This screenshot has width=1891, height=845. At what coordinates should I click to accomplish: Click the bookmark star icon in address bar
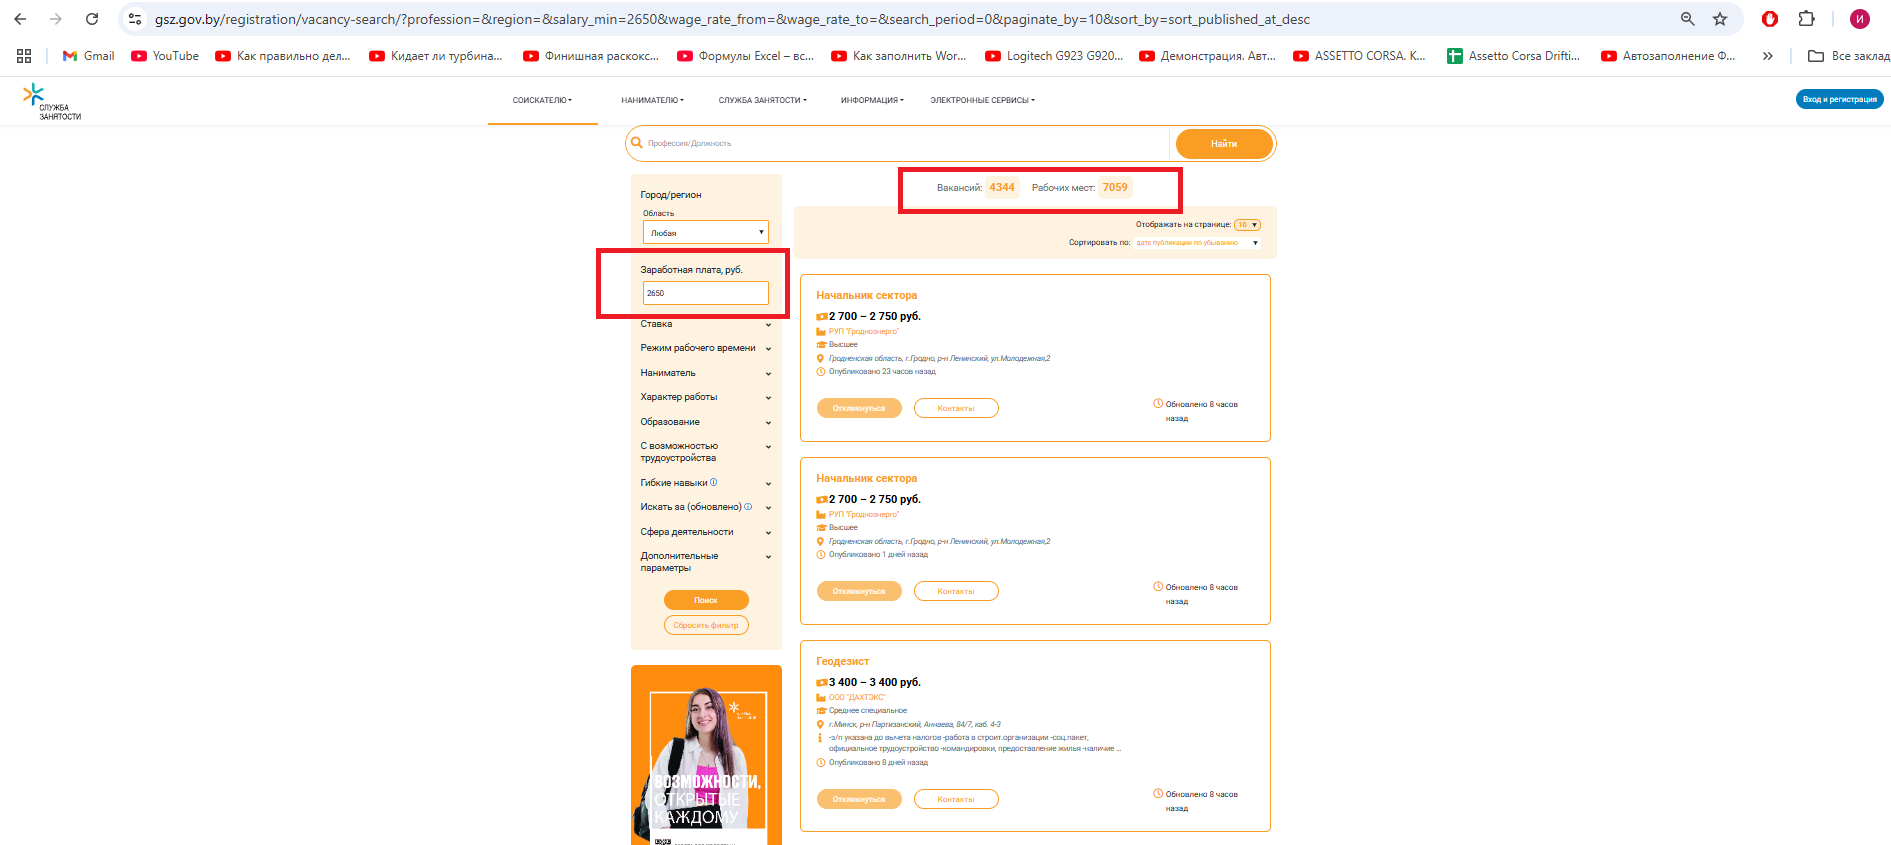(x=1720, y=19)
